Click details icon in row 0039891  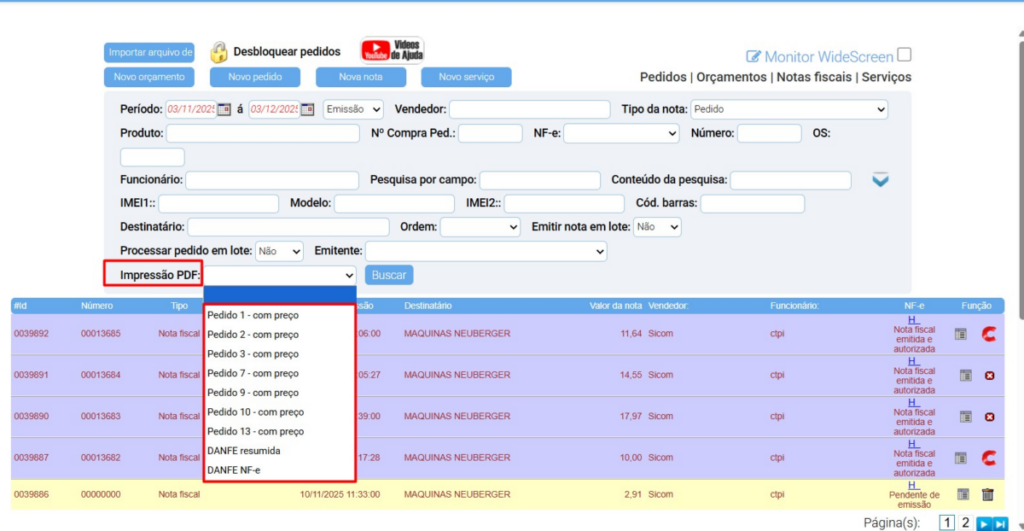(x=965, y=376)
